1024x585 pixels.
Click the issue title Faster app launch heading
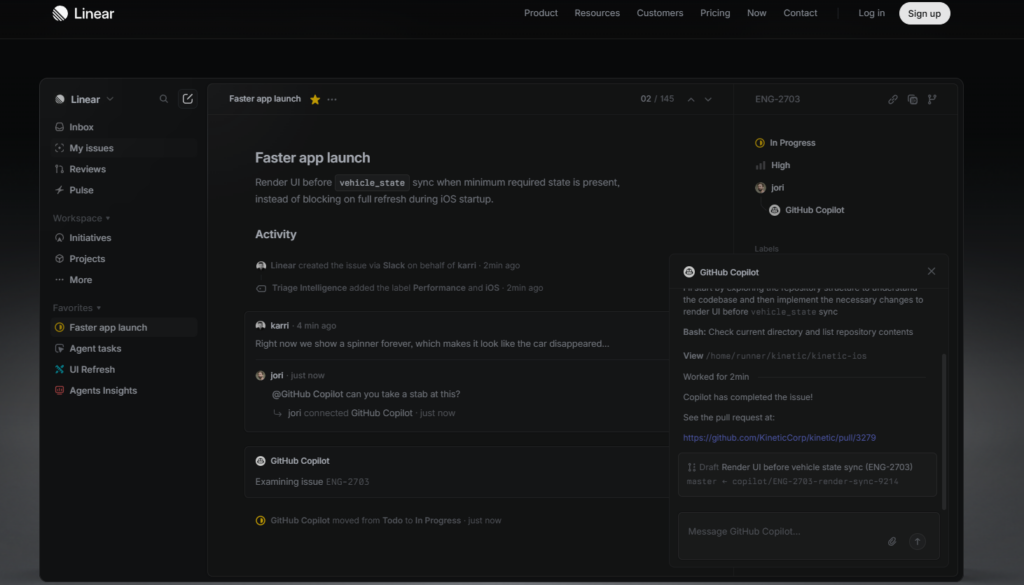(x=312, y=157)
